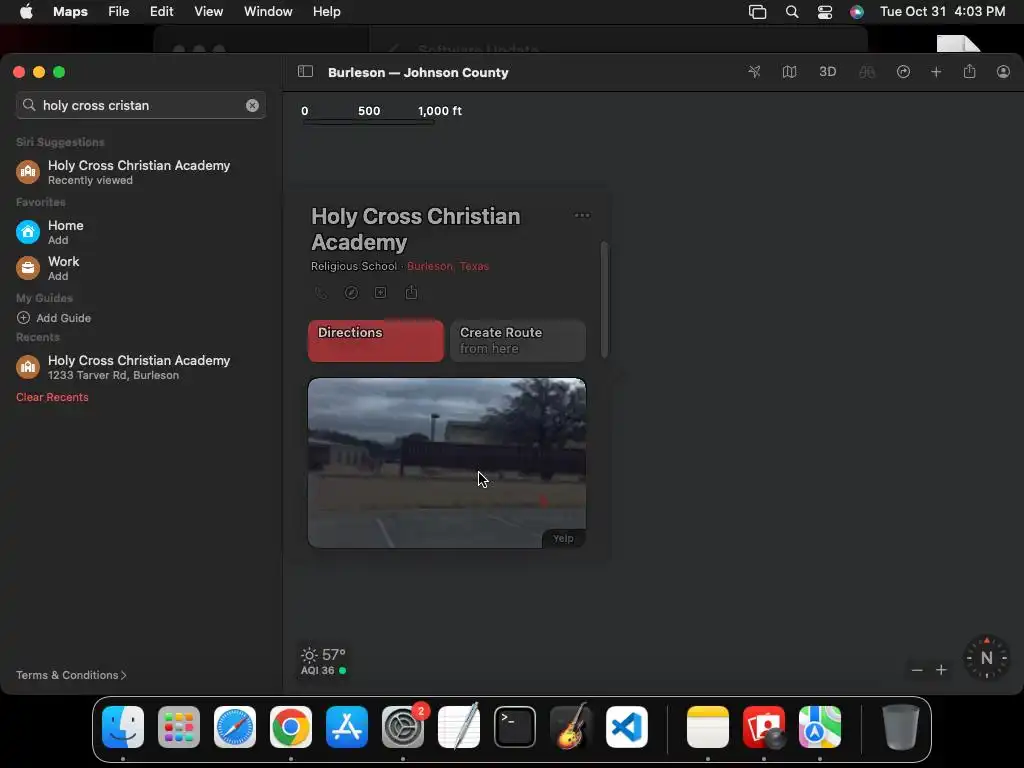The width and height of the screenshot is (1024, 768).
Task: Clear the search field text
Action: [252, 105]
